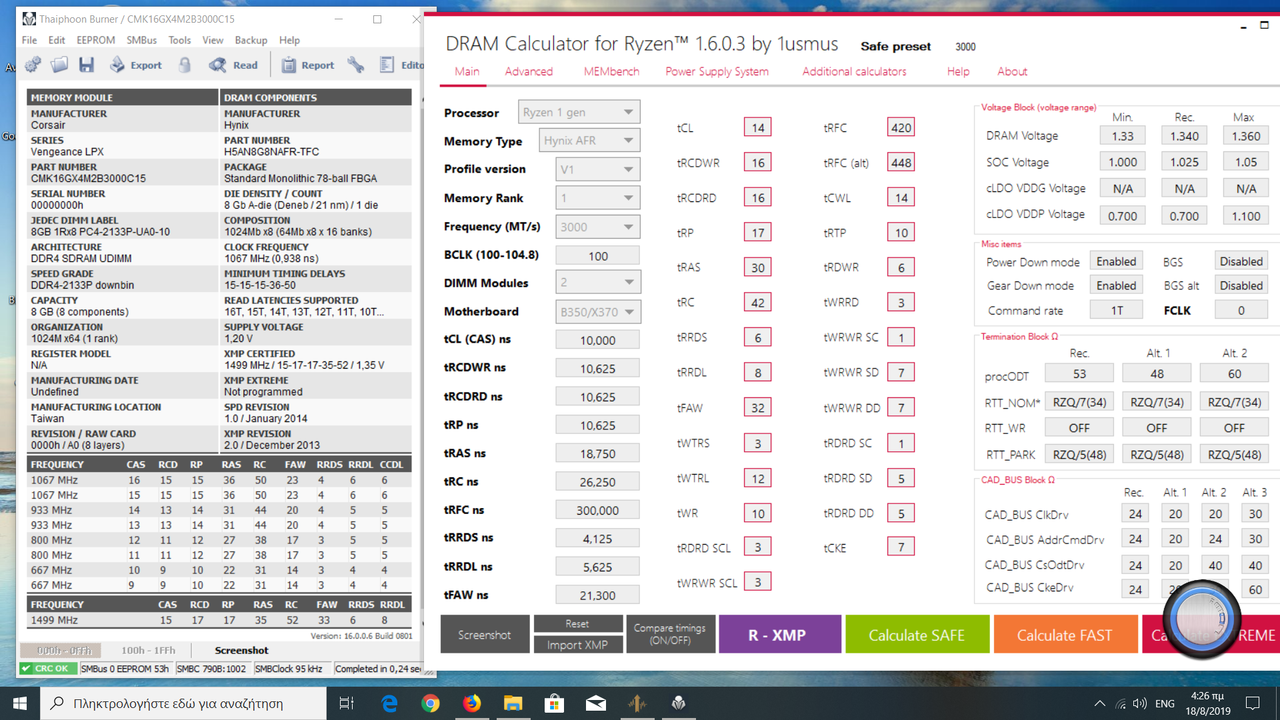Open the Additional calculators tab
Screen dimensions: 1280x720
pyautogui.click(x=854, y=71)
